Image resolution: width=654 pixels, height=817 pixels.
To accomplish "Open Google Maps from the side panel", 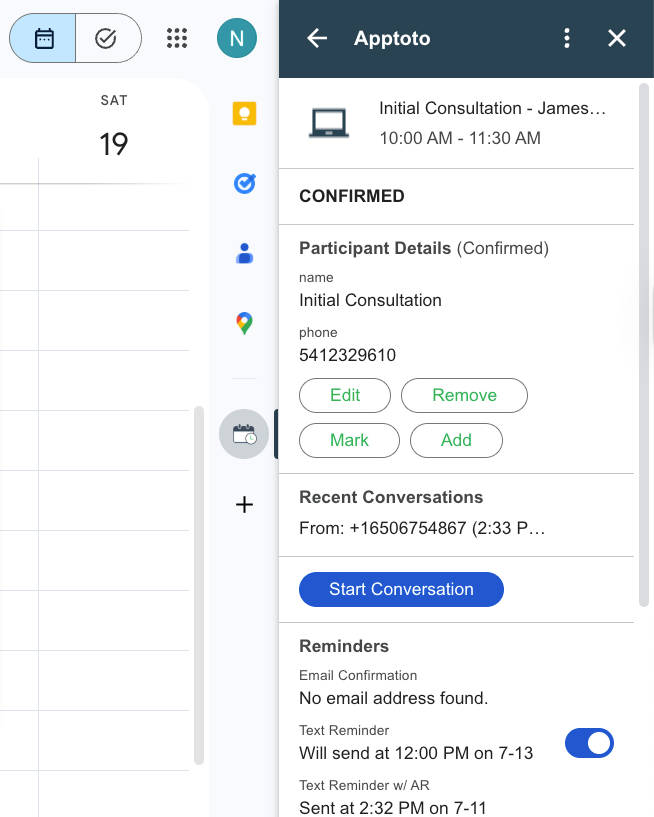I will click(244, 322).
